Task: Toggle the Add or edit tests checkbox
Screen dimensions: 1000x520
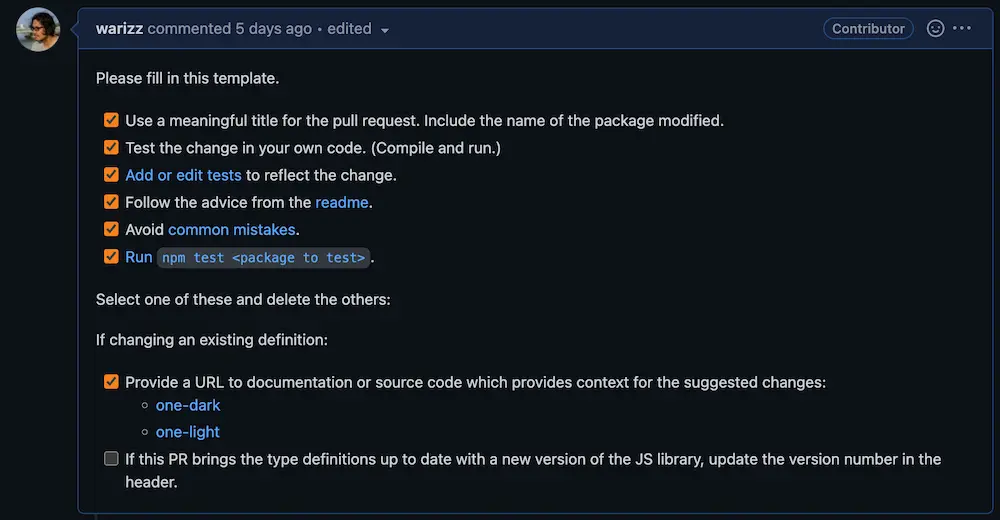Action: point(111,175)
